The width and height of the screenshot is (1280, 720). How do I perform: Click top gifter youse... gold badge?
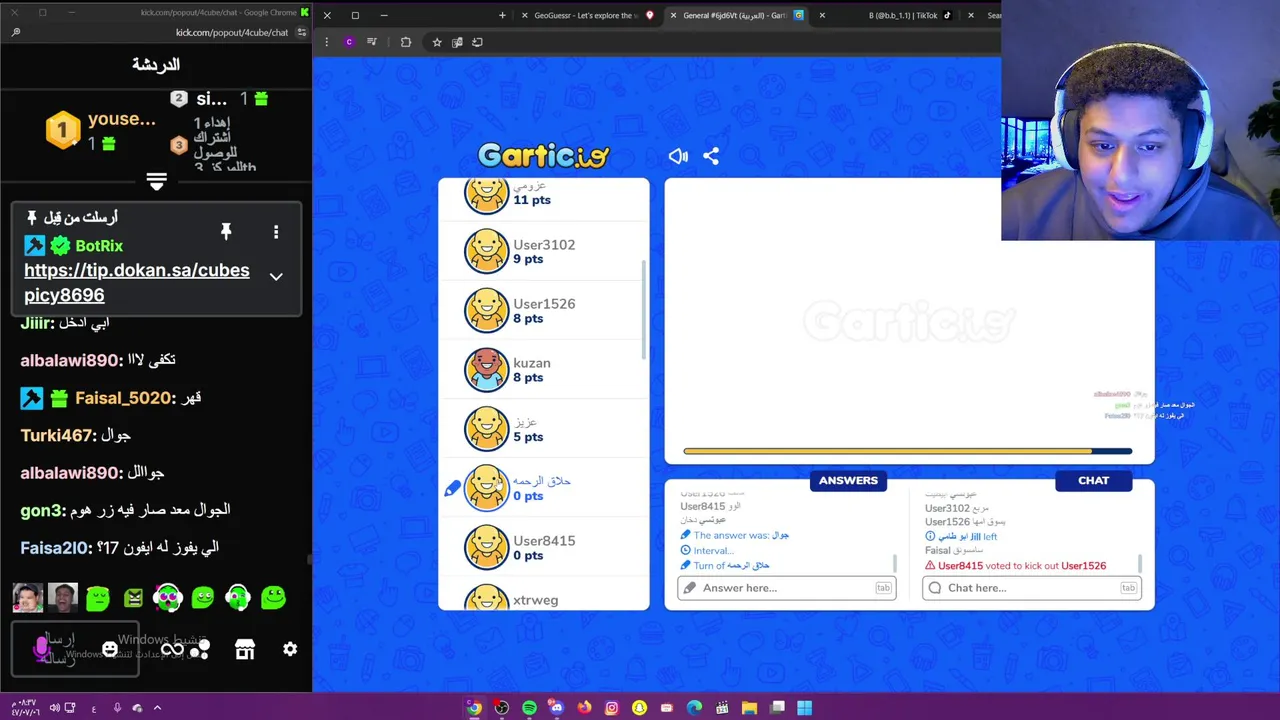[63, 130]
